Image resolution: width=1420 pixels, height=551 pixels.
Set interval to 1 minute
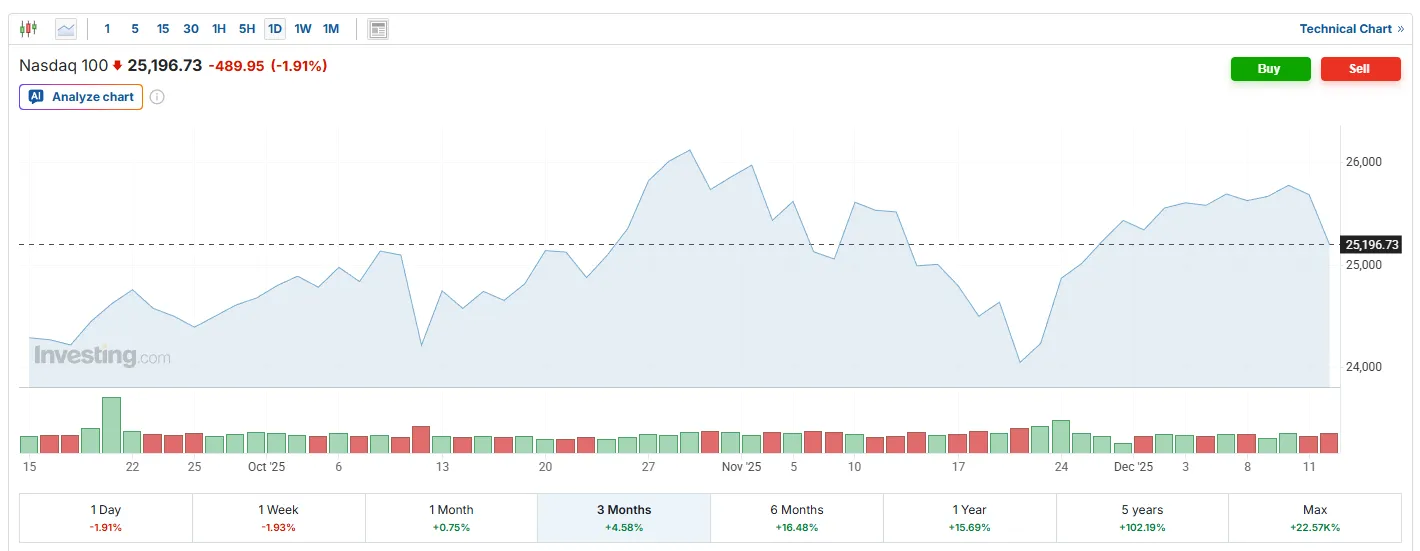[x=107, y=29]
